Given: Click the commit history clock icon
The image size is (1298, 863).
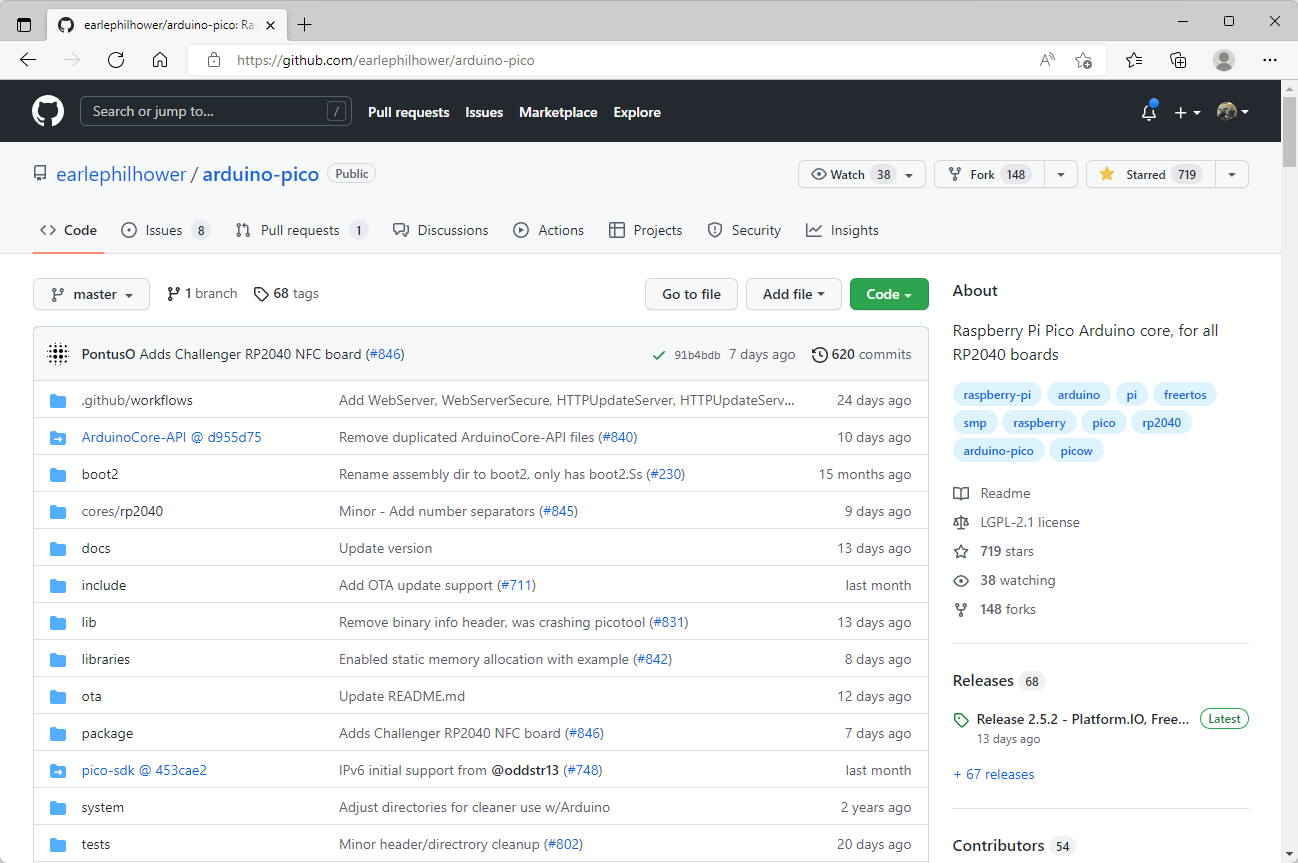Looking at the screenshot, I should pyautogui.click(x=820, y=354).
